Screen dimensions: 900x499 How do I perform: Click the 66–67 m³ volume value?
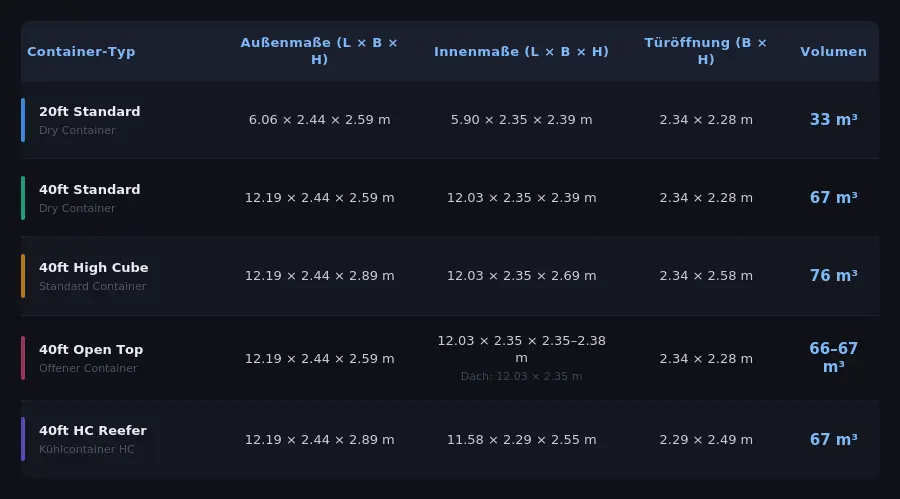(833, 358)
